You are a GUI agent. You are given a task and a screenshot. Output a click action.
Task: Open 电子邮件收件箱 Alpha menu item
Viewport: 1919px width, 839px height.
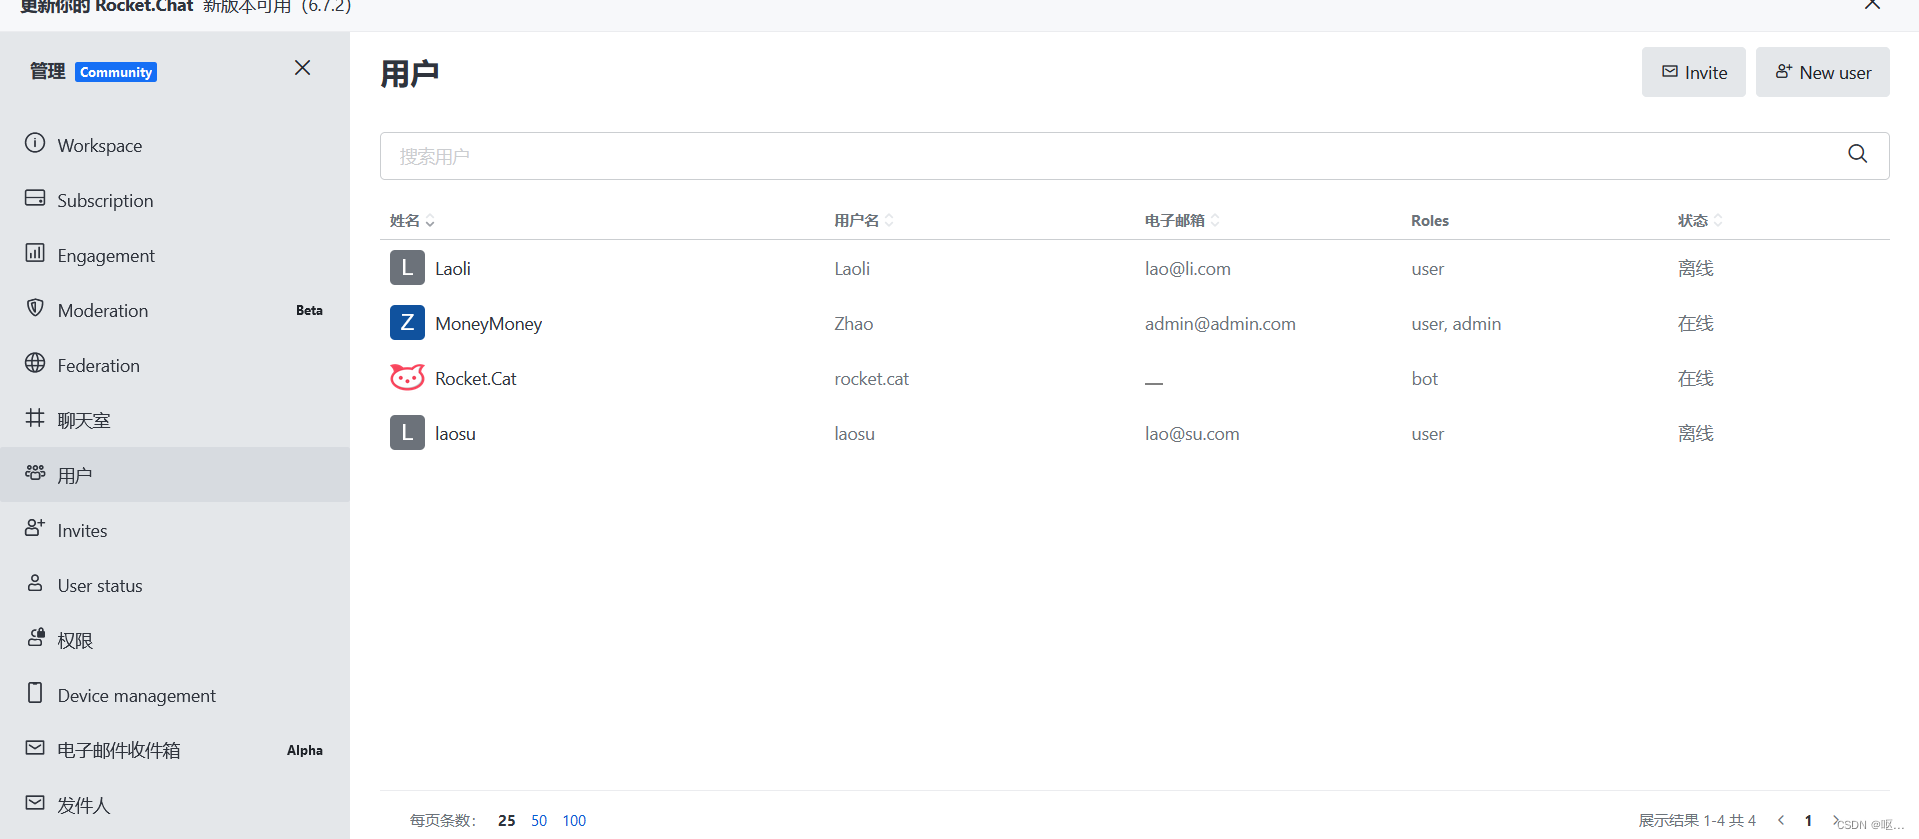175,750
